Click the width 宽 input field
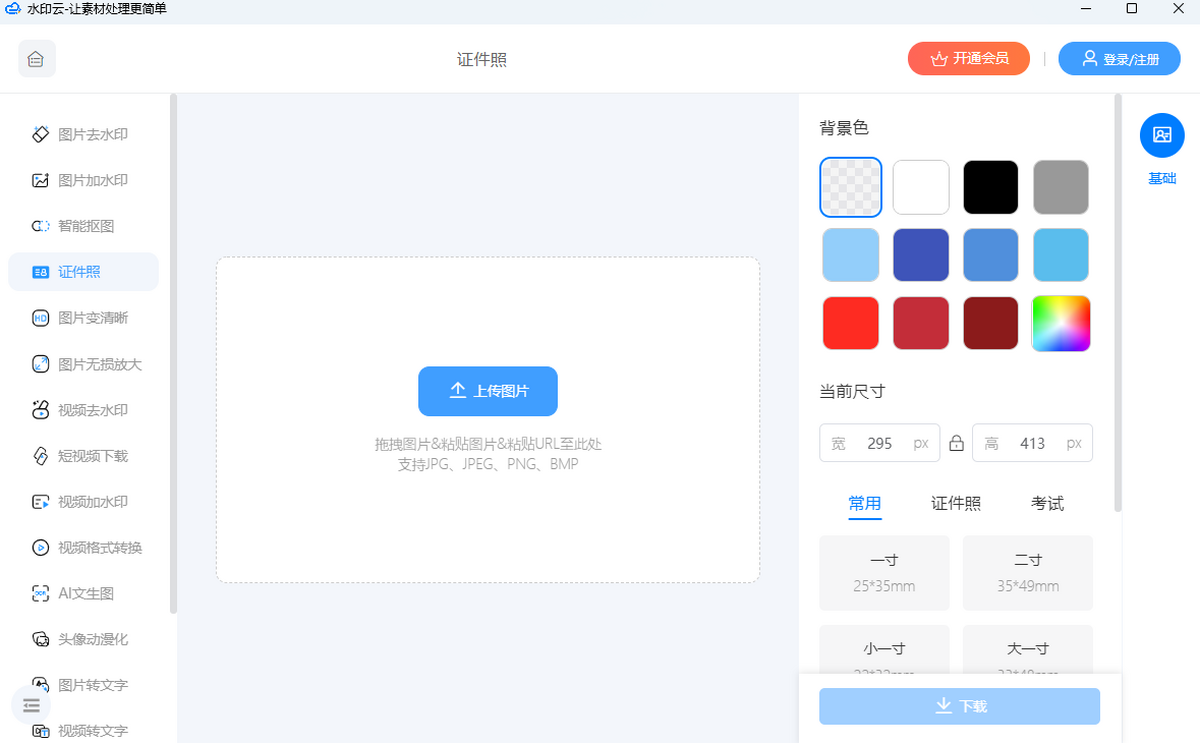 [879, 443]
